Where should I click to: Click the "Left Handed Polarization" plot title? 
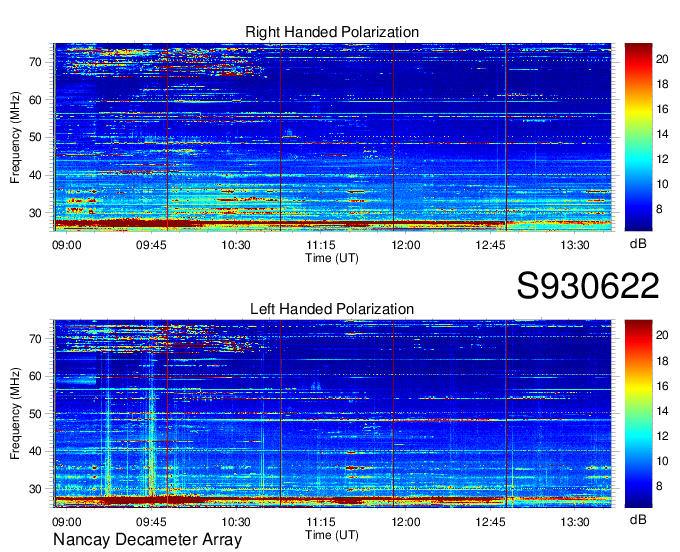coord(332,309)
